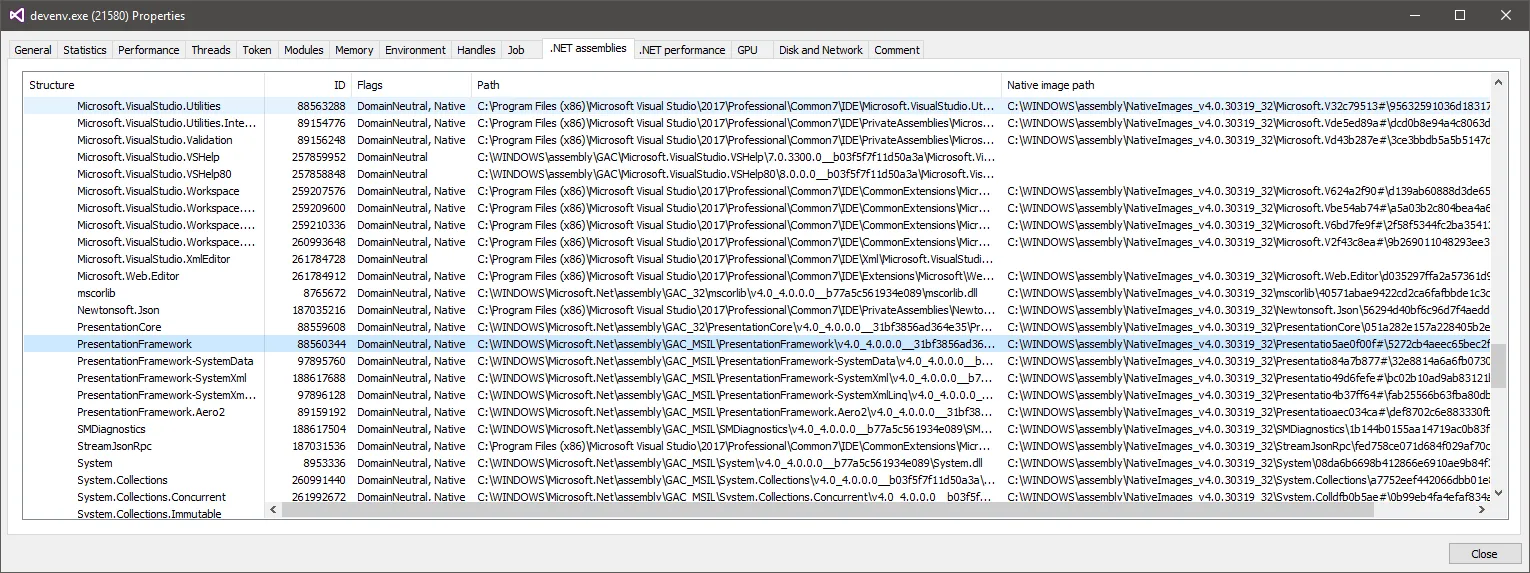Image resolution: width=1530 pixels, height=573 pixels.
Task: Select the Microsoft.VisualStudio.Workspace row
Action: (x=757, y=191)
